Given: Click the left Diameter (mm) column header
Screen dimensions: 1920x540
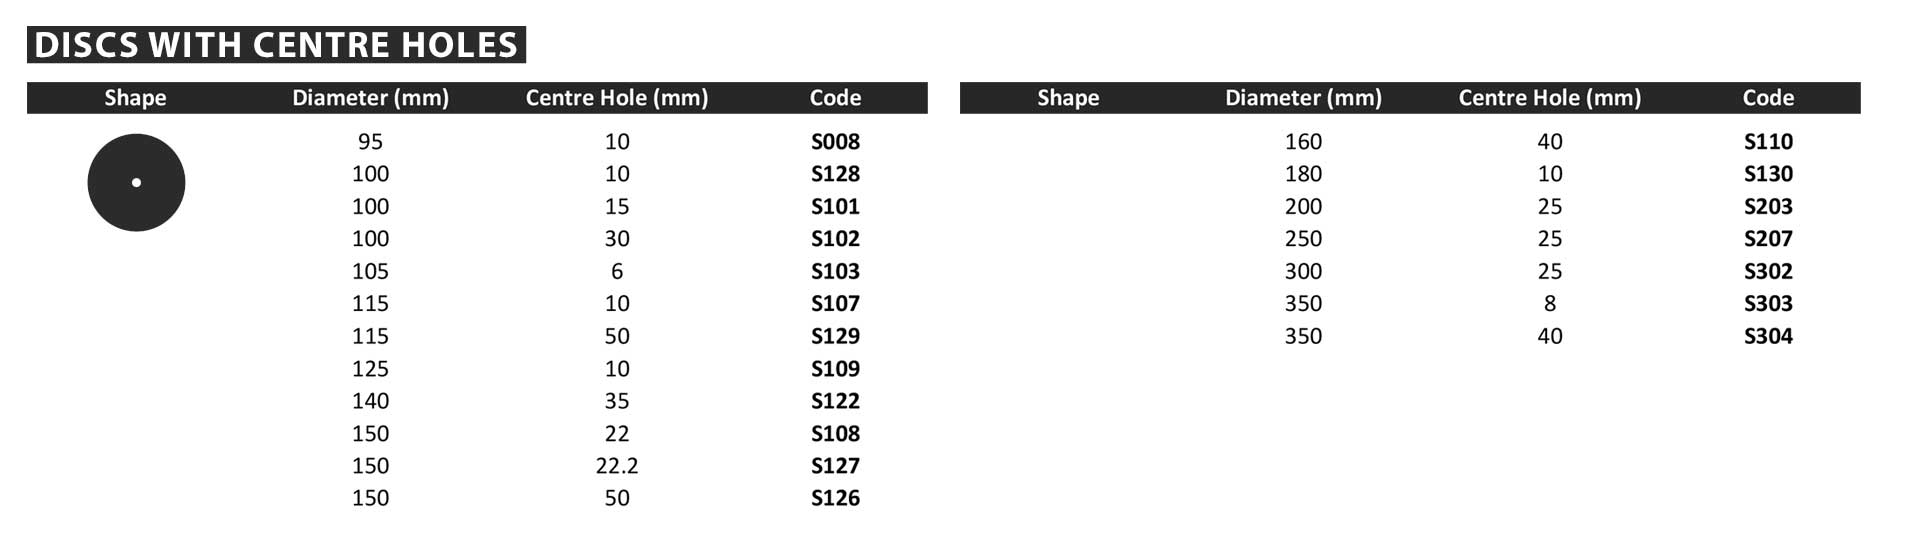Looking at the screenshot, I should [x=370, y=98].
